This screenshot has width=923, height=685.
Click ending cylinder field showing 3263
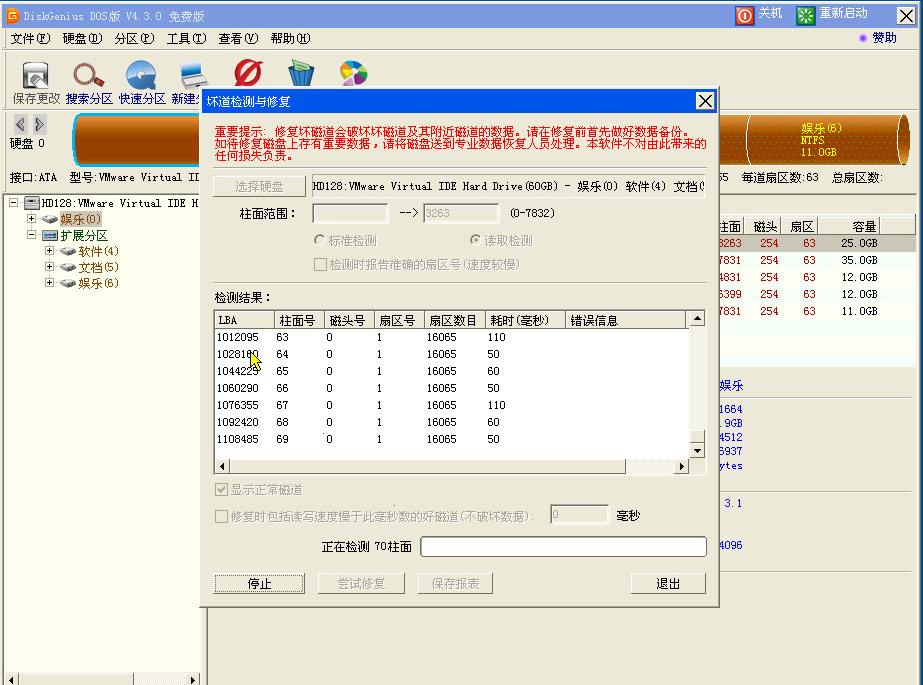tap(461, 213)
